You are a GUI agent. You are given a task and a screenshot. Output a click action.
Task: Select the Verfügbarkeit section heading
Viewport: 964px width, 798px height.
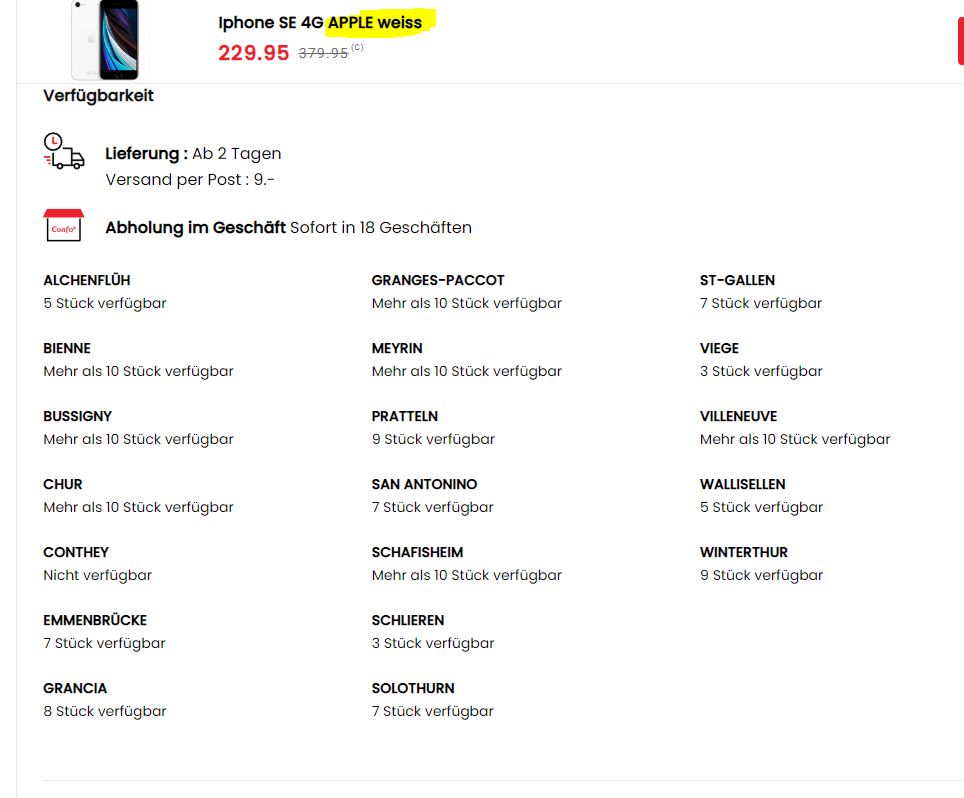[x=98, y=96]
